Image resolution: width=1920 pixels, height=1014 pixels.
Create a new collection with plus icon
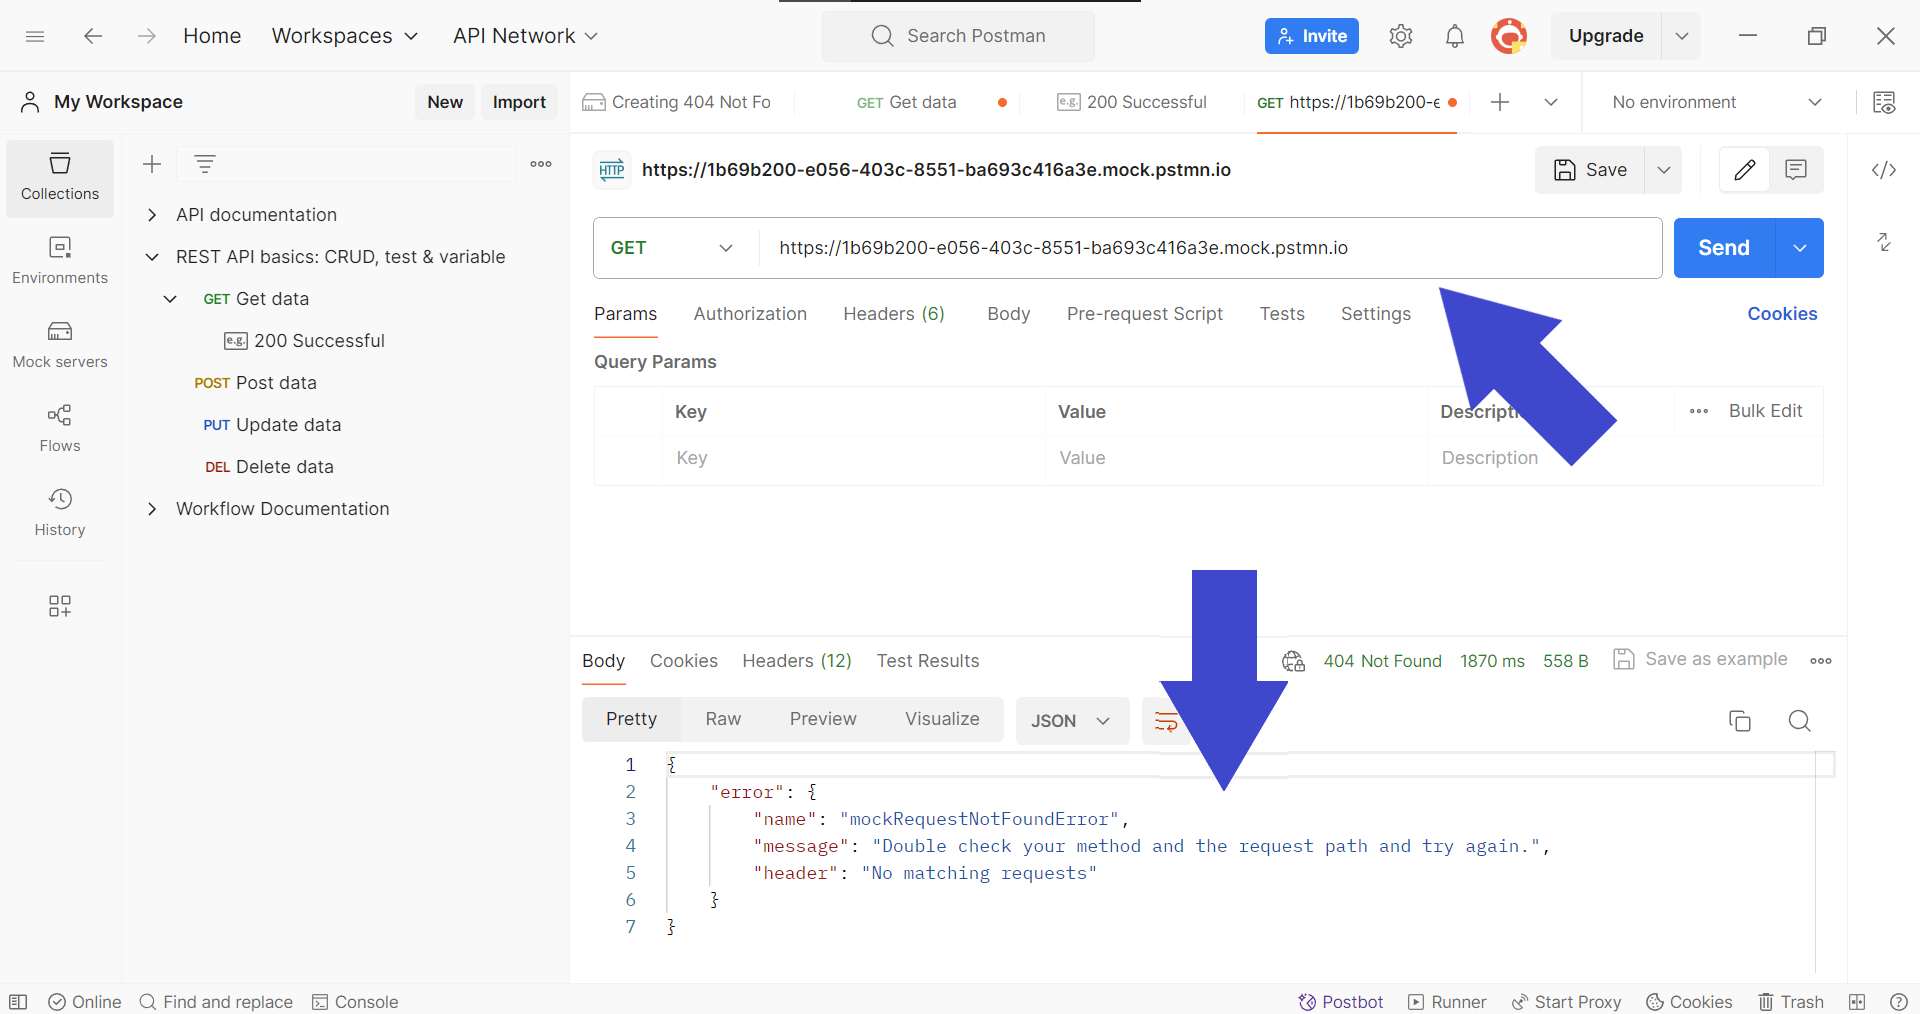pos(152,164)
